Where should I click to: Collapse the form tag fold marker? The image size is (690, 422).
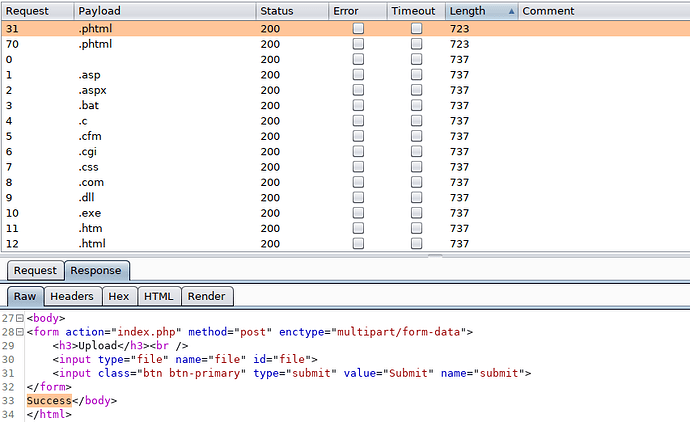(20, 332)
